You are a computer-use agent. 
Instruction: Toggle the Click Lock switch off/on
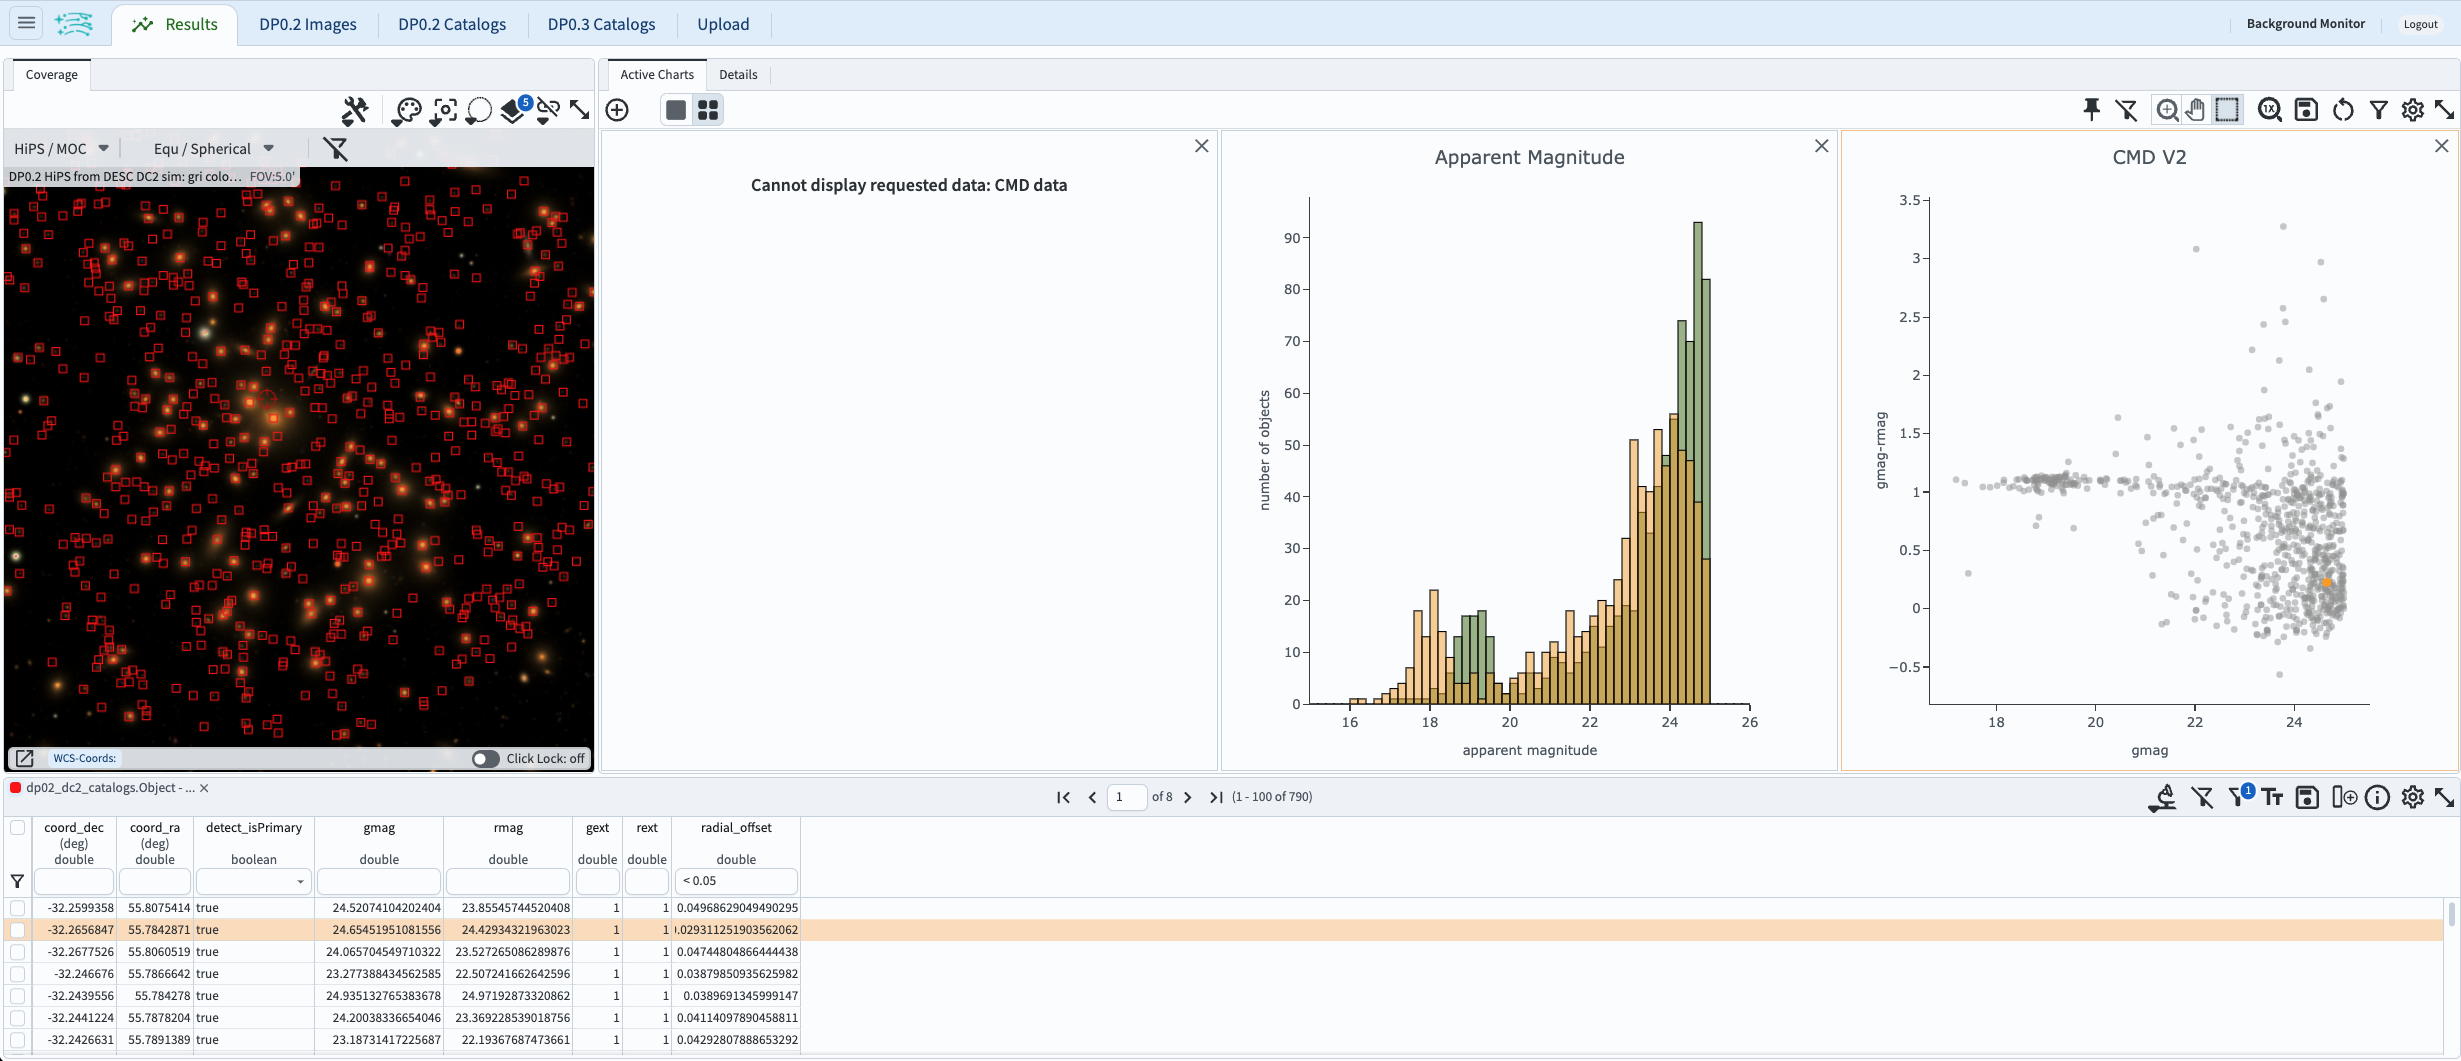click(x=487, y=759)
